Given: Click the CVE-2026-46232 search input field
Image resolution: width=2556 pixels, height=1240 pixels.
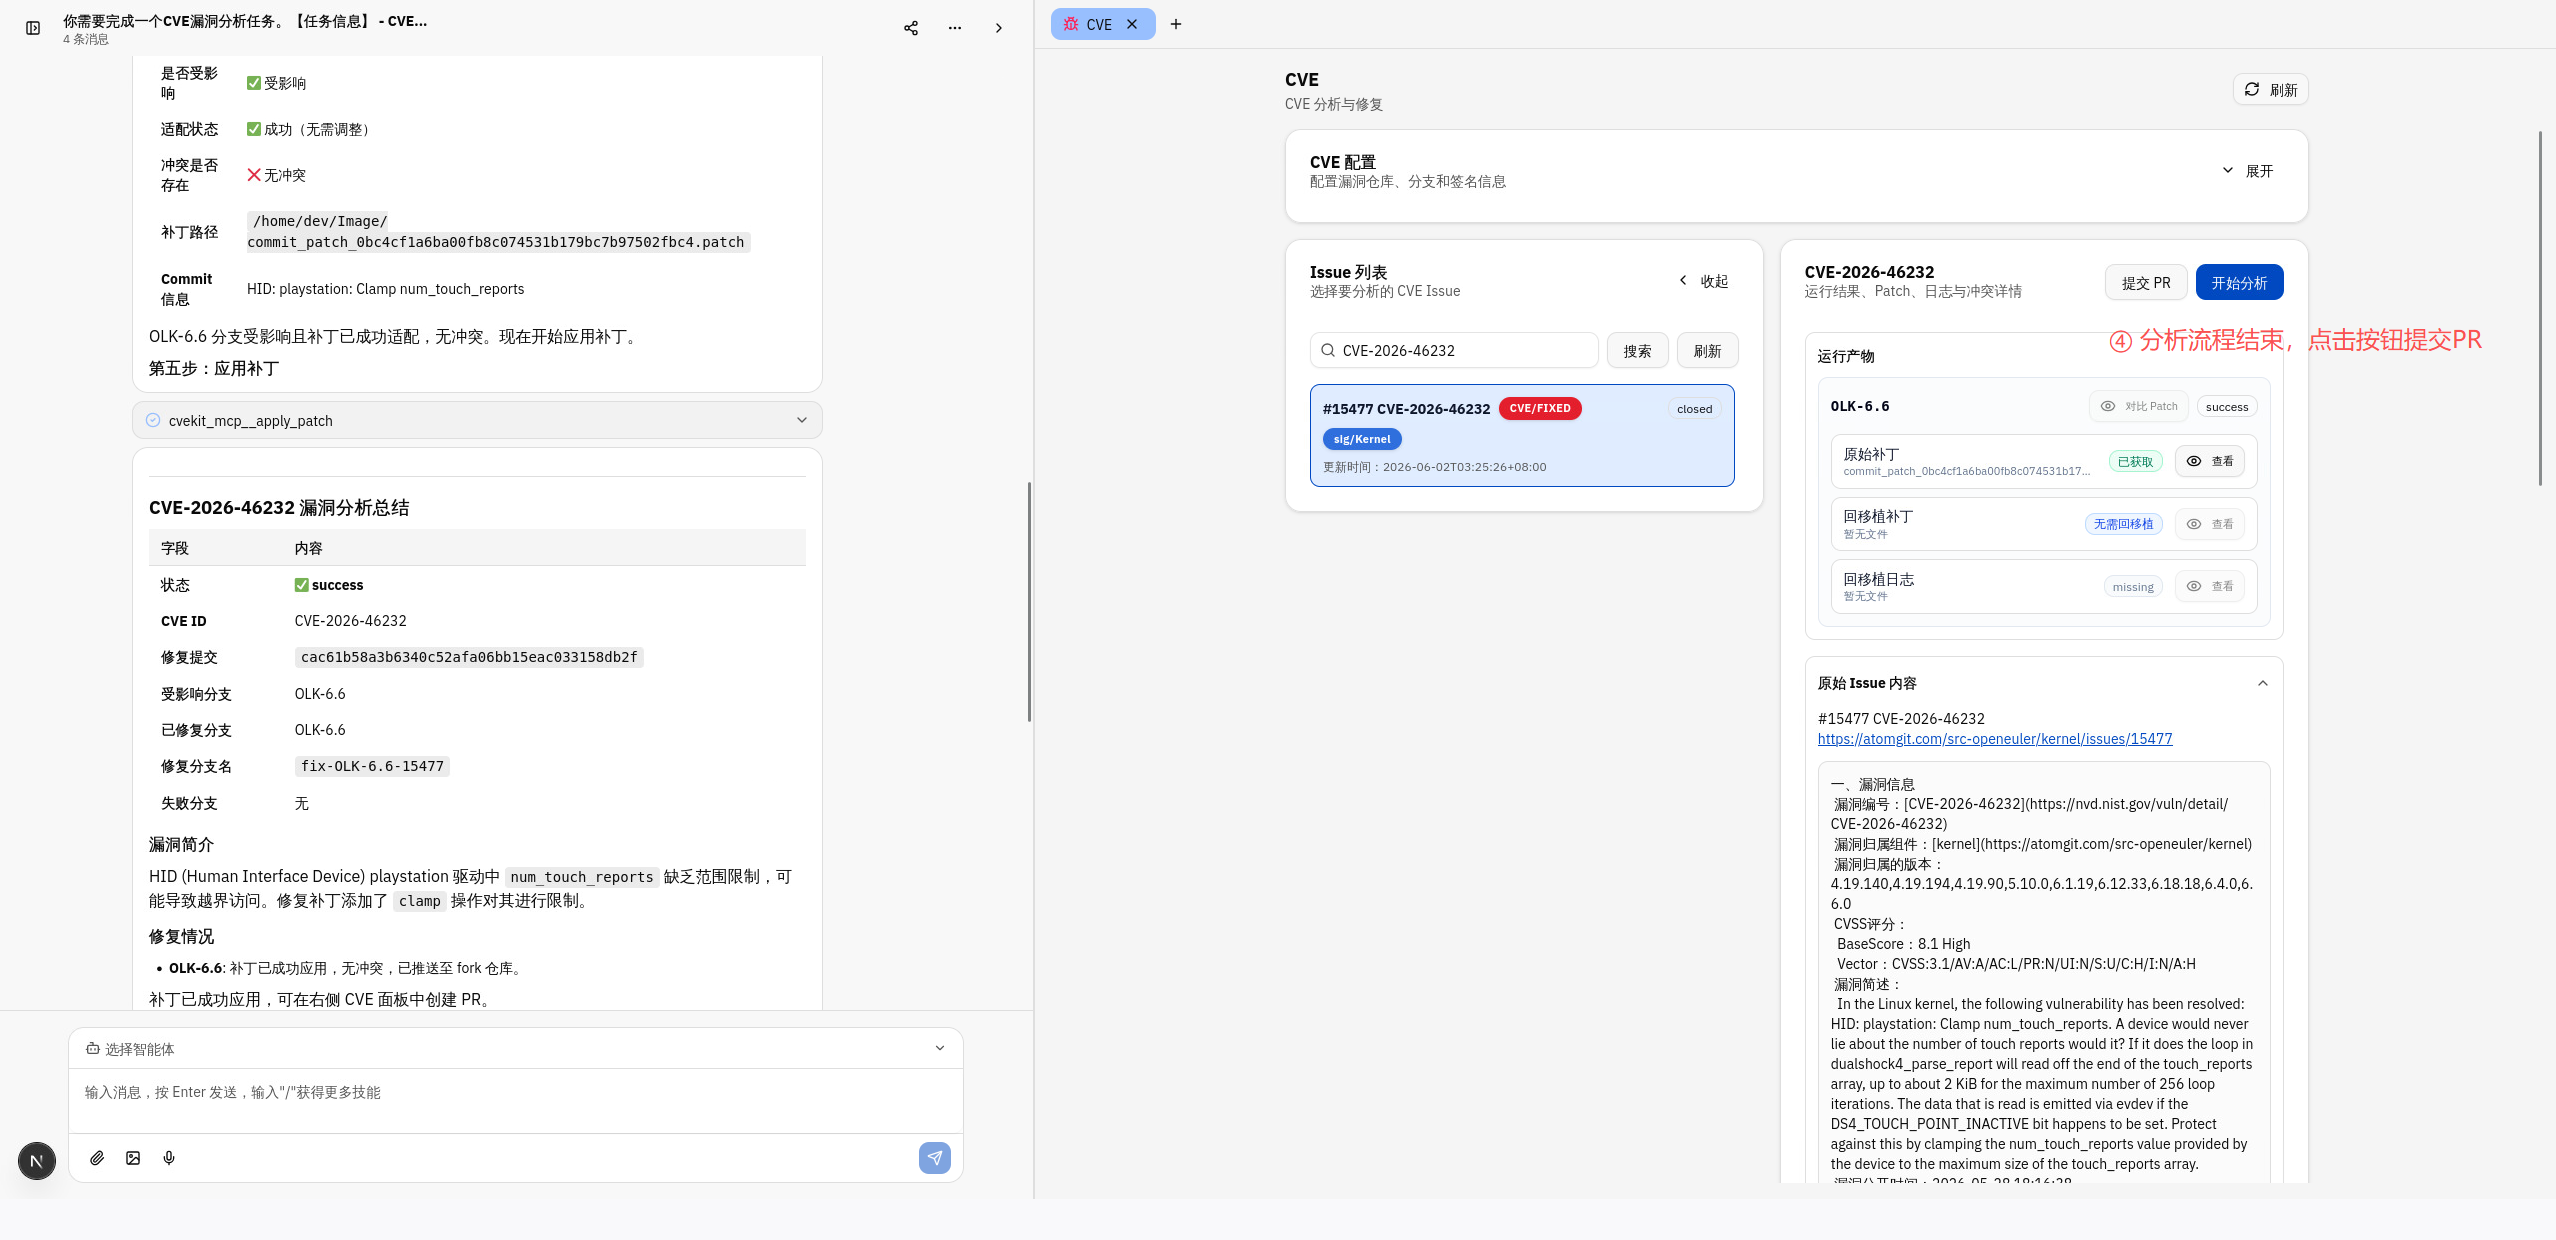Looking at the screenshot, I should (x=1454, y=350).
